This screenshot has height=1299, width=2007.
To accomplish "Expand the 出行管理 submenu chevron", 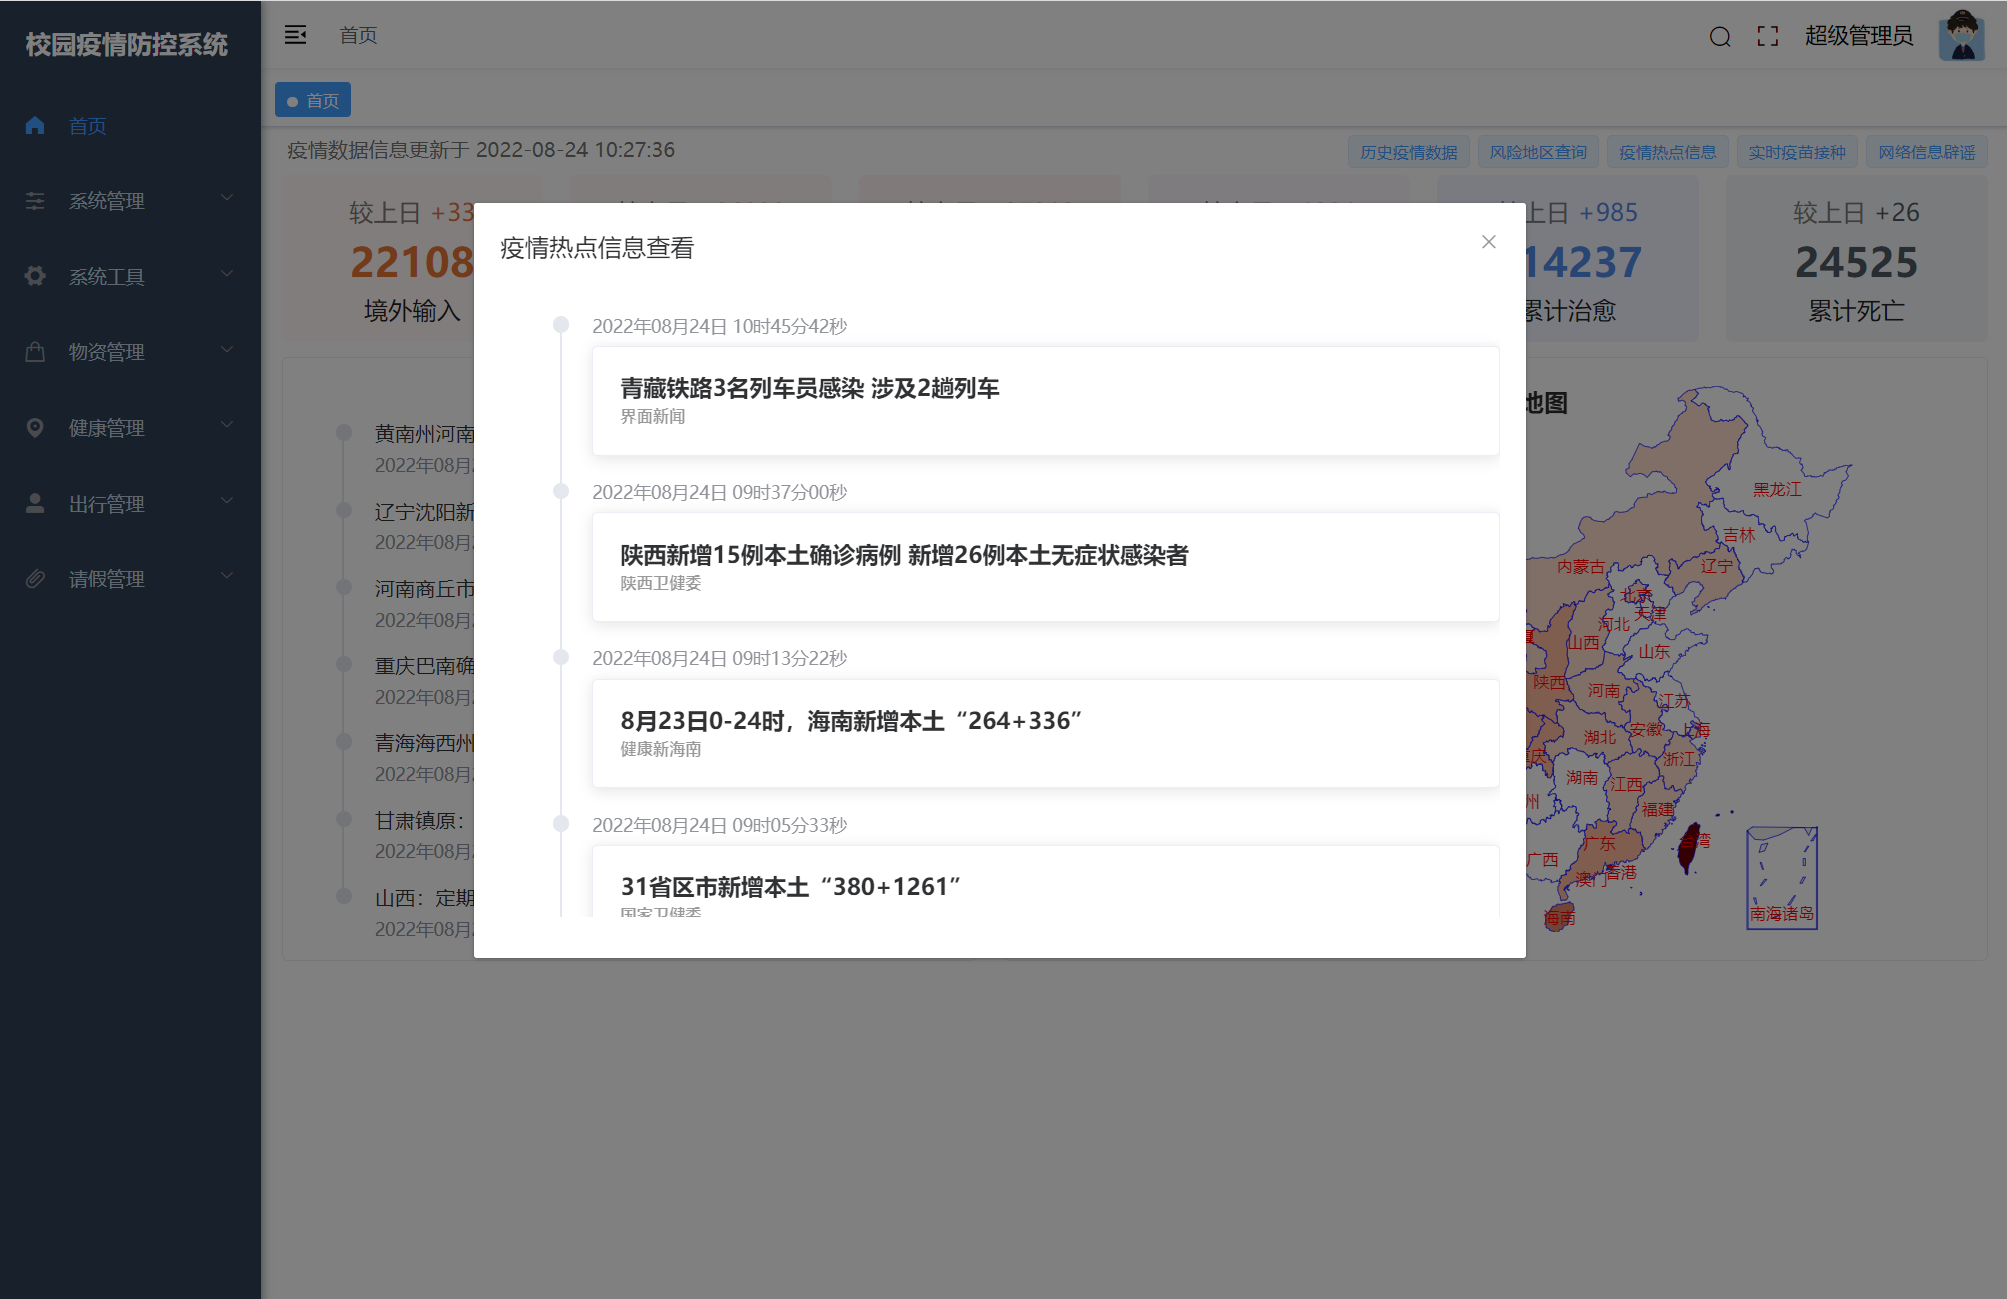I will click(x=227, y=501).
